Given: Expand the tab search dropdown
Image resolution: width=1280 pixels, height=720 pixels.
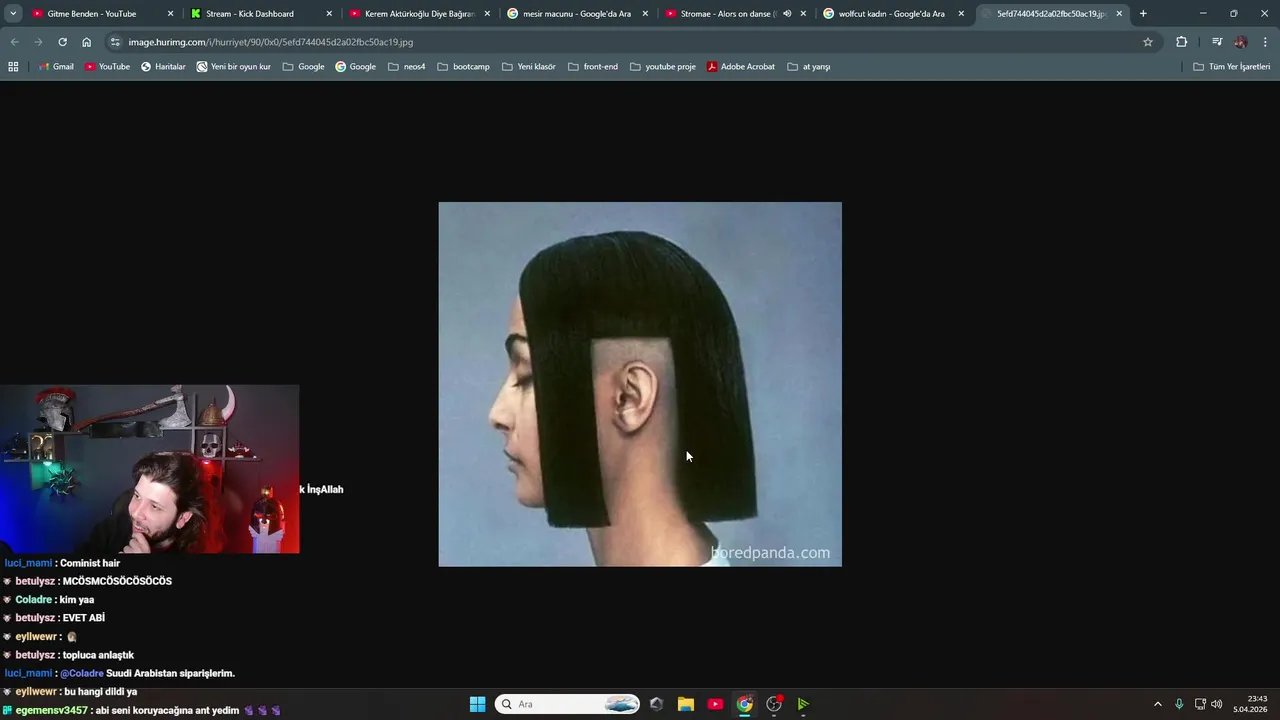Looking at the screenshot, I should click(13, 14).
